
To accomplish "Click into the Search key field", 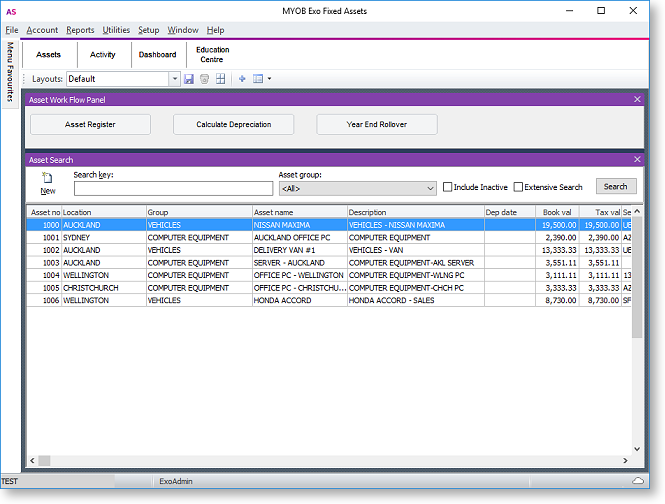I will [x=172, y=188].
